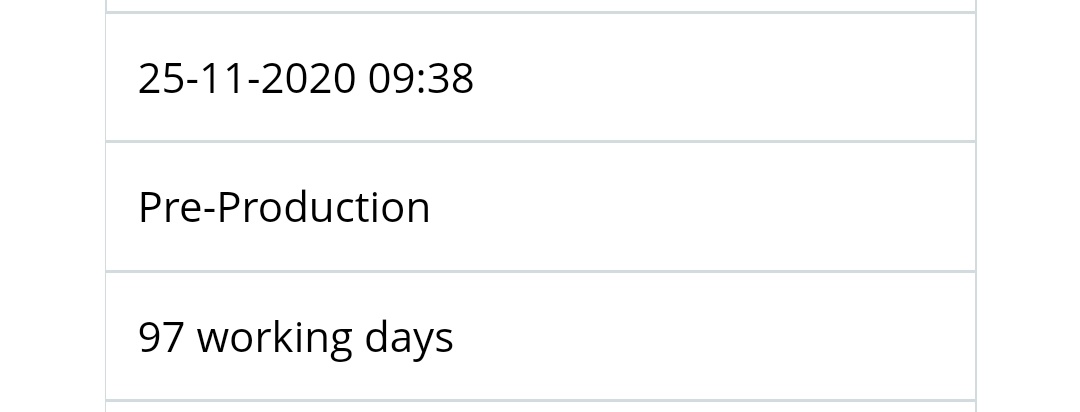Image resolution: width=1080 pixels, height=412 pixels.
Task: Select the 09:38 time value
Action: tap(421, 78)
